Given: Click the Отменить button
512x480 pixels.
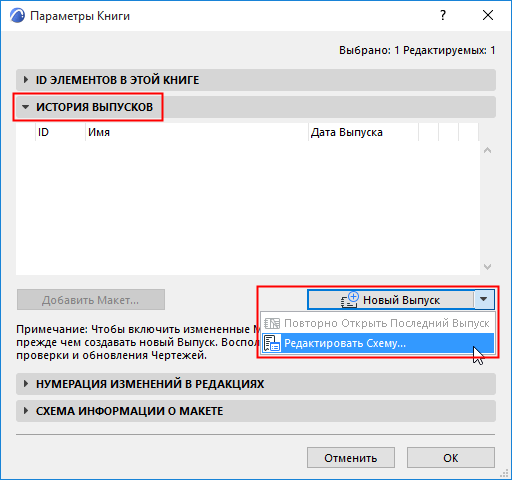Looking at the screenshot, I should tap(351, 458).
